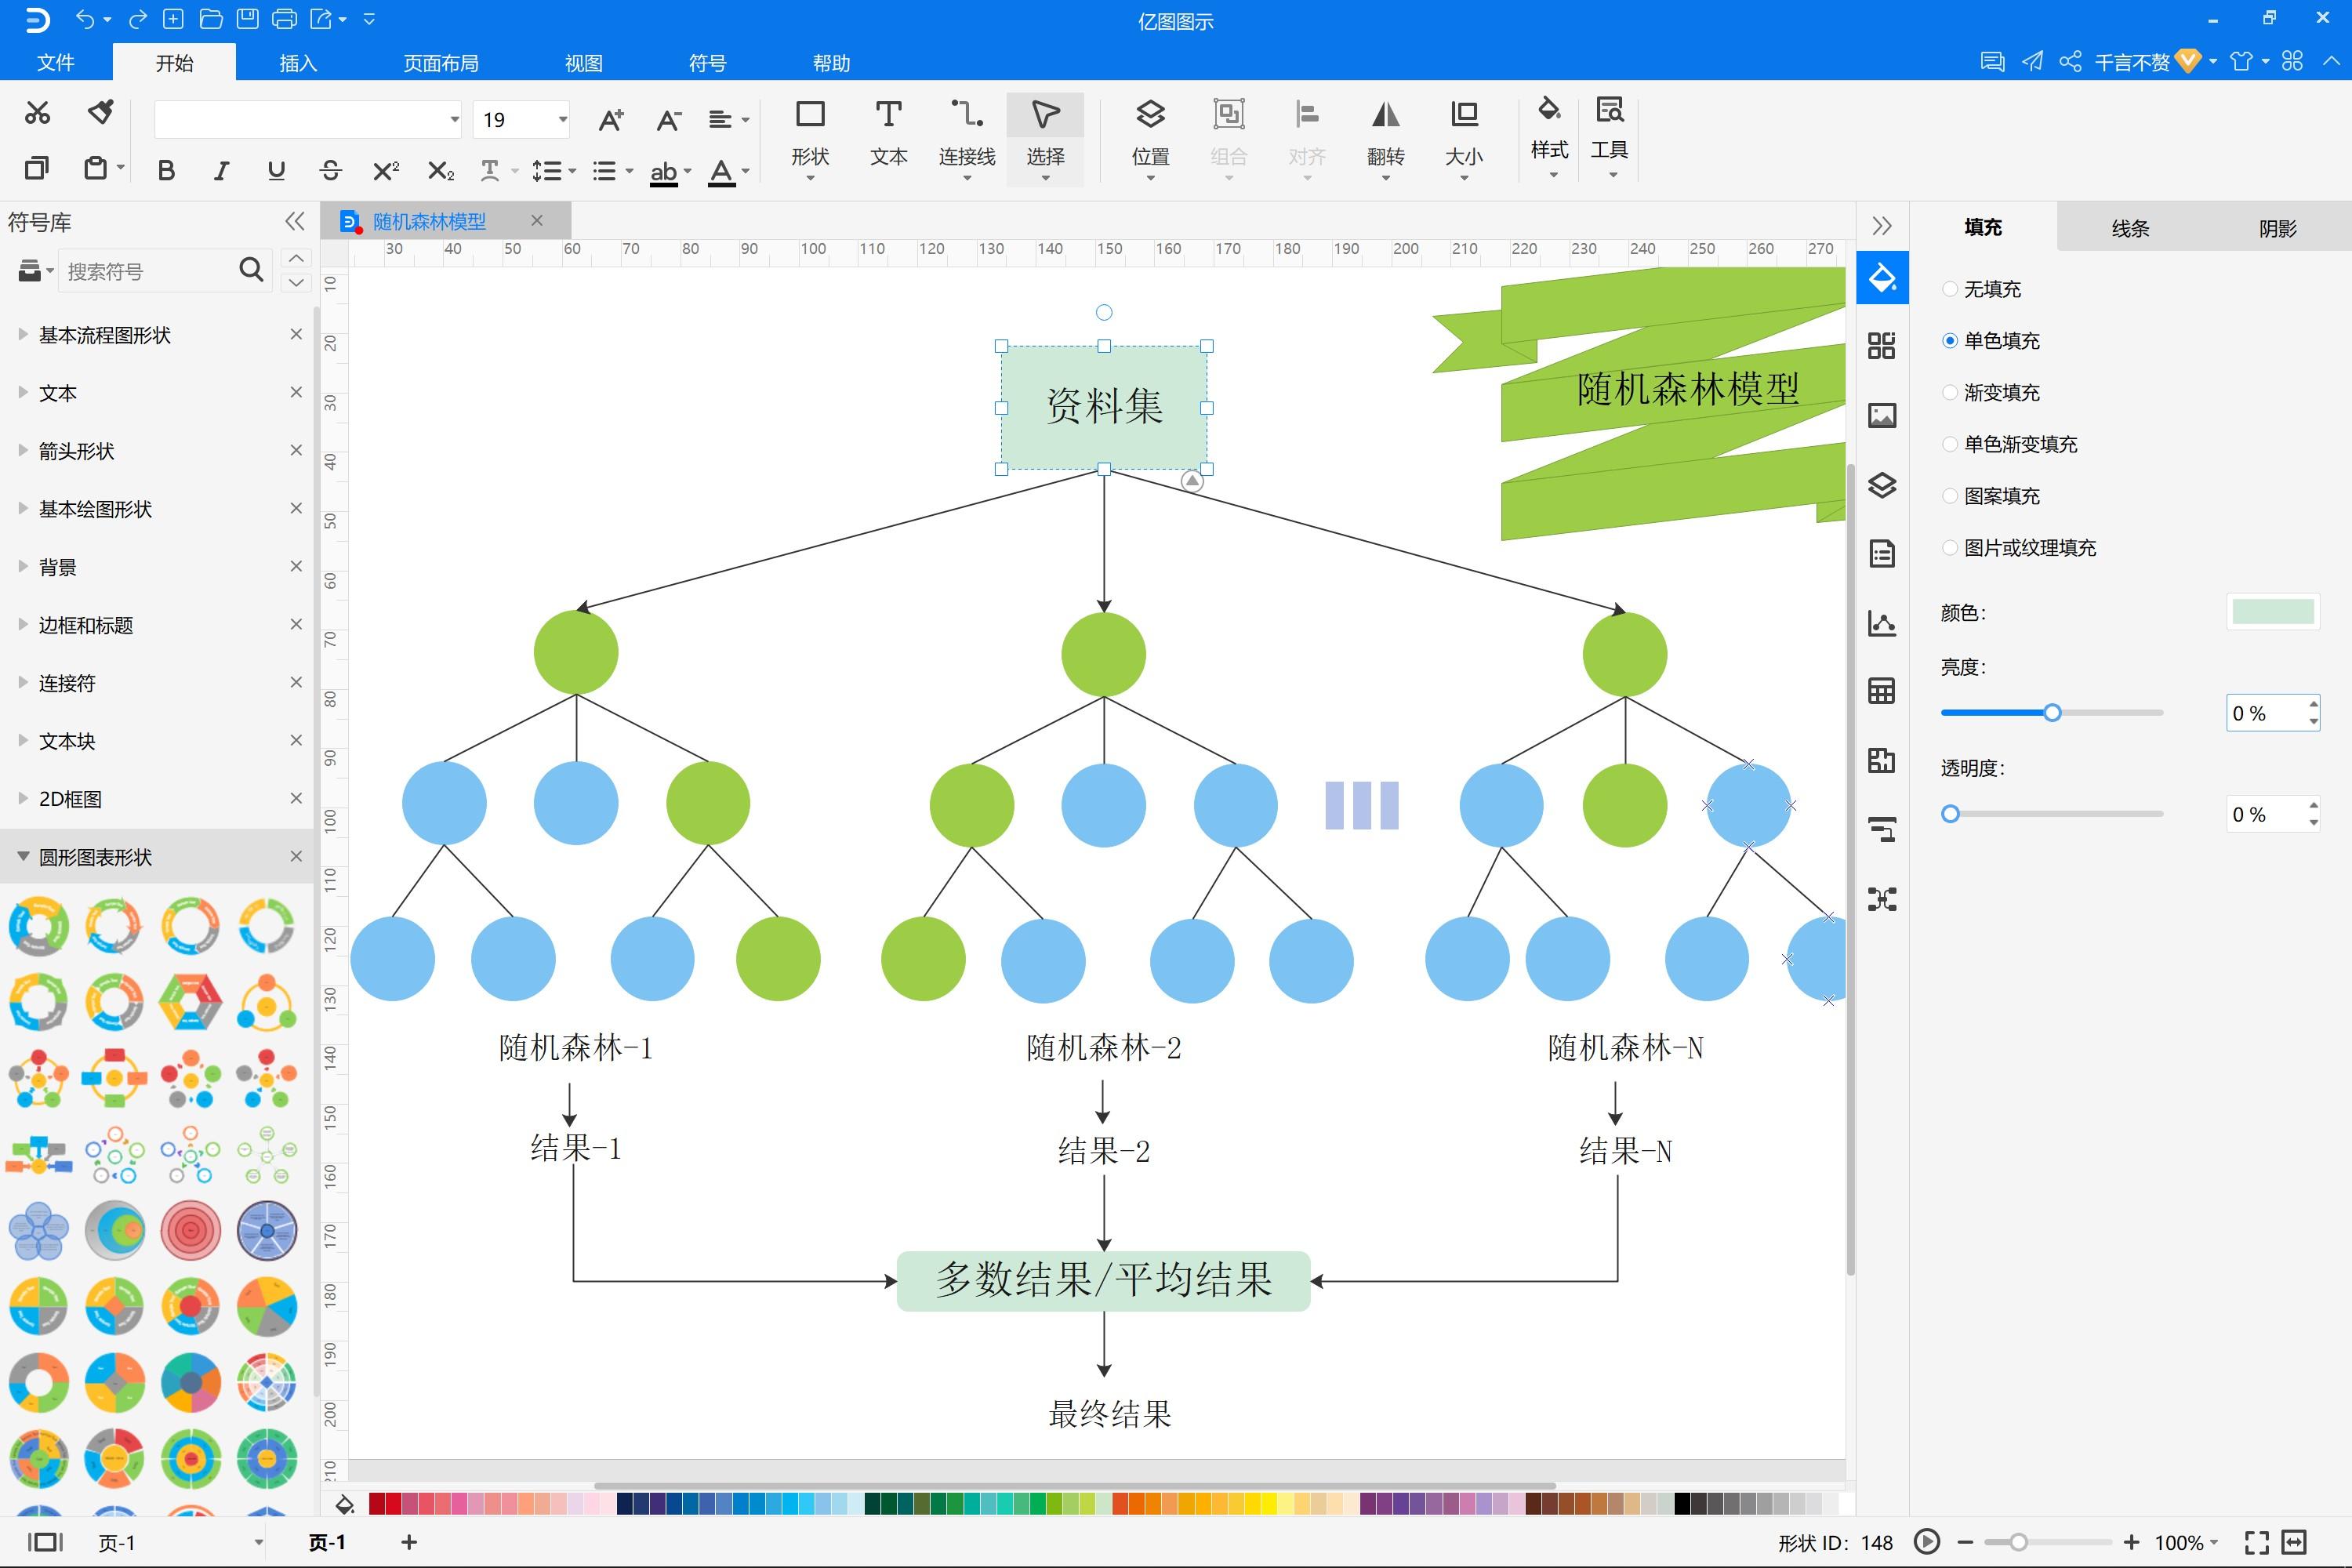
Task: Adjust the 亮度 brightness slider
Action: [x=2052, y=712]
